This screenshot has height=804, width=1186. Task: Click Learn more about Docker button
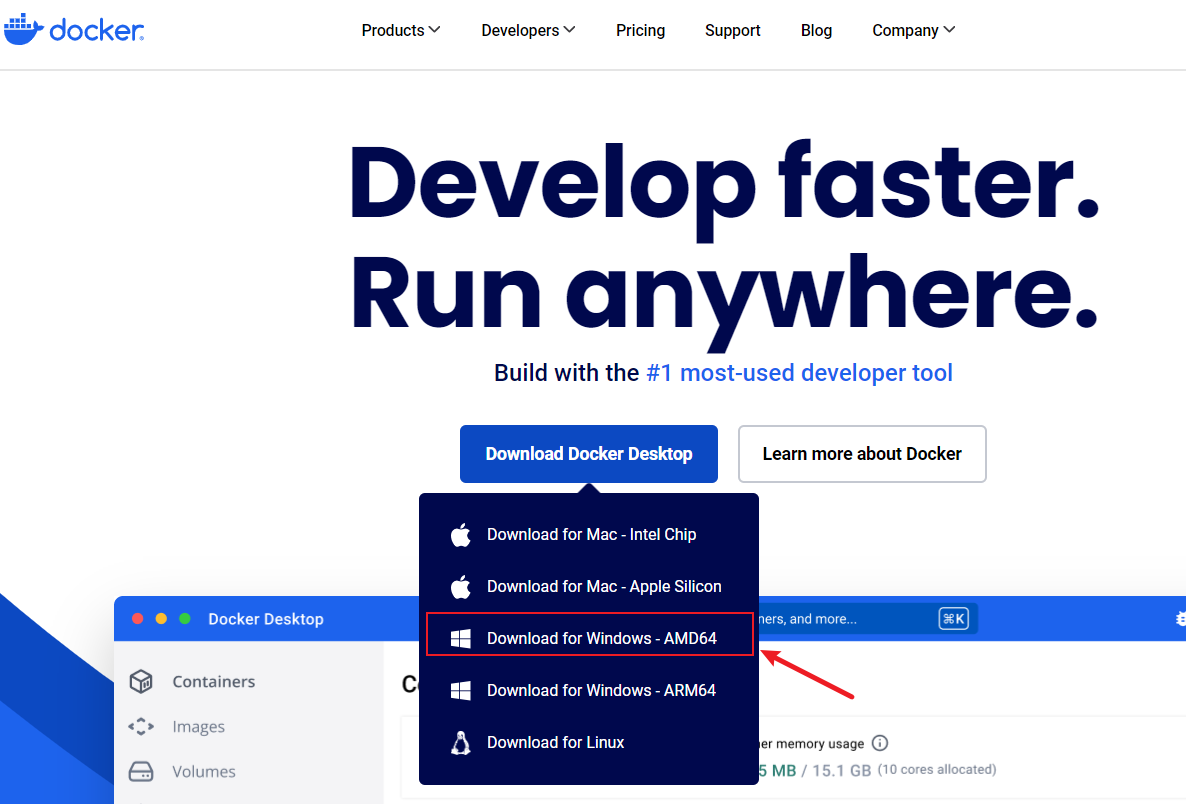(862, 454)
